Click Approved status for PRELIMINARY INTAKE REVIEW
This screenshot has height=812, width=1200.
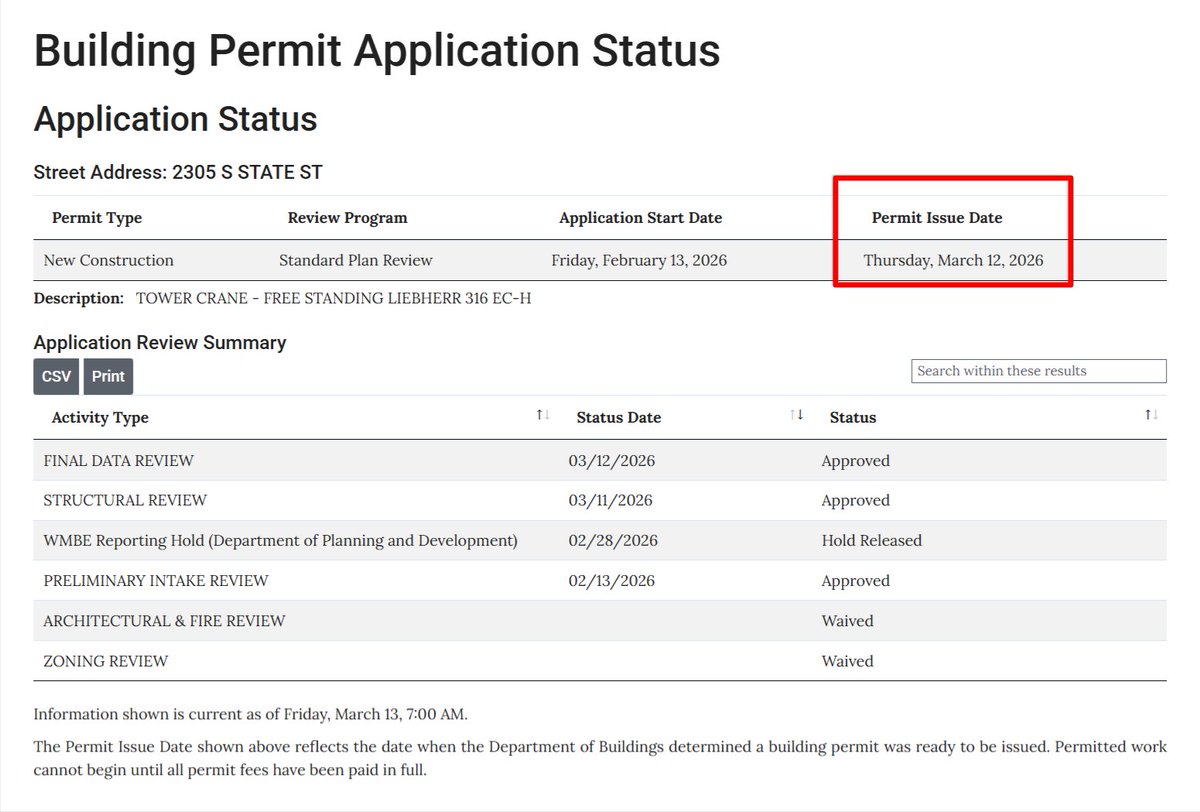pos(856,581)
